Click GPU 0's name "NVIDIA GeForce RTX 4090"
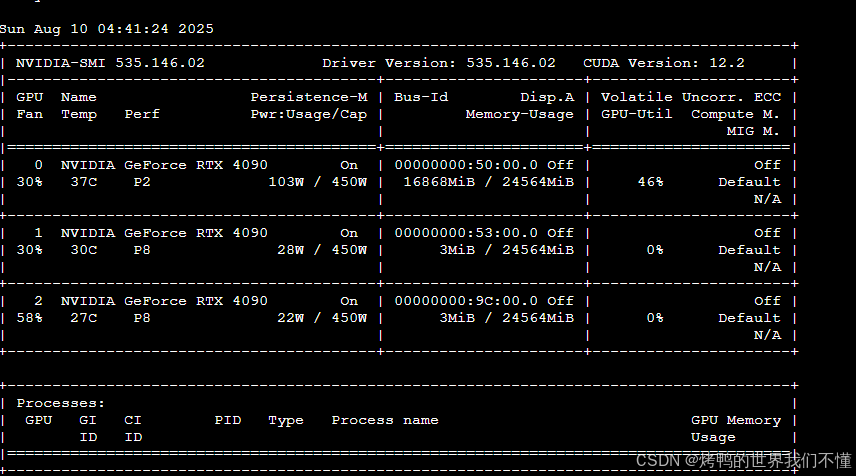The image size is (856, 476). (x=164, y=165)
